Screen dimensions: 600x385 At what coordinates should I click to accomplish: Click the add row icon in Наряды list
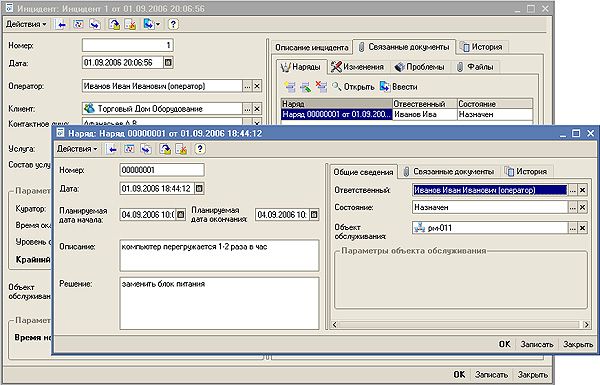(x=290, y=87)
